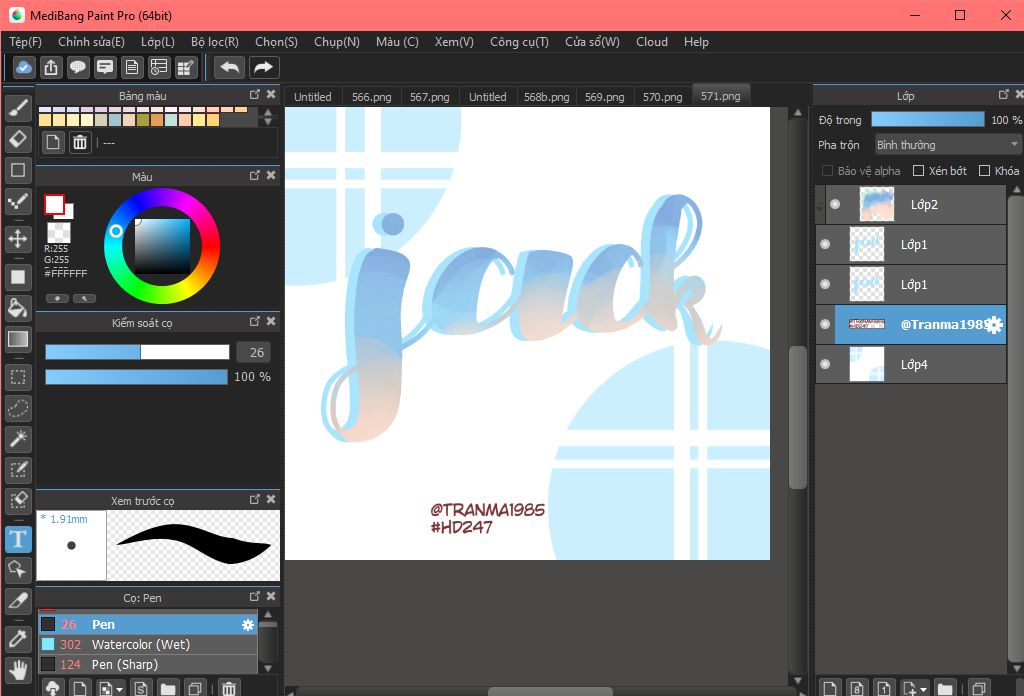Delete brush with trash icon
The width and height of the screenshot is (1024, 696).
pyautogui.click(x=229, y=688)
